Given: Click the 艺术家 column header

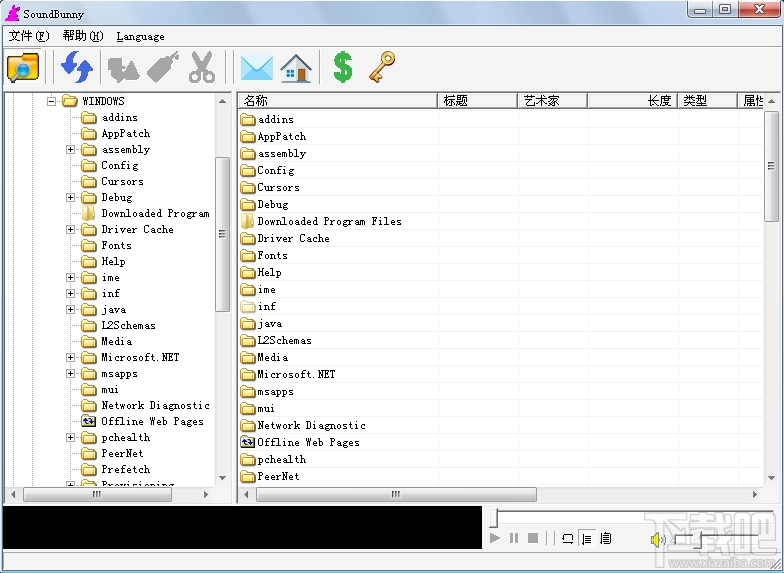Looking at the screenshot, I should pyautogui.click(x=552, y=100).
